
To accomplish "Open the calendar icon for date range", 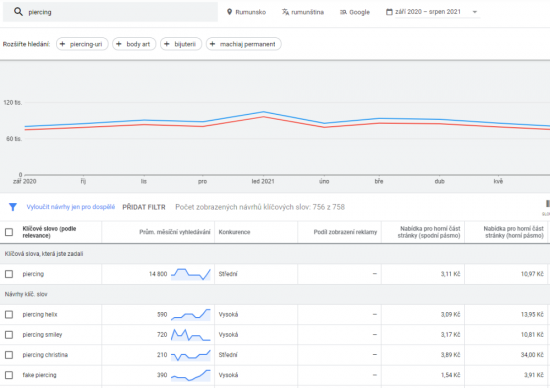I will tap(389, 12).
